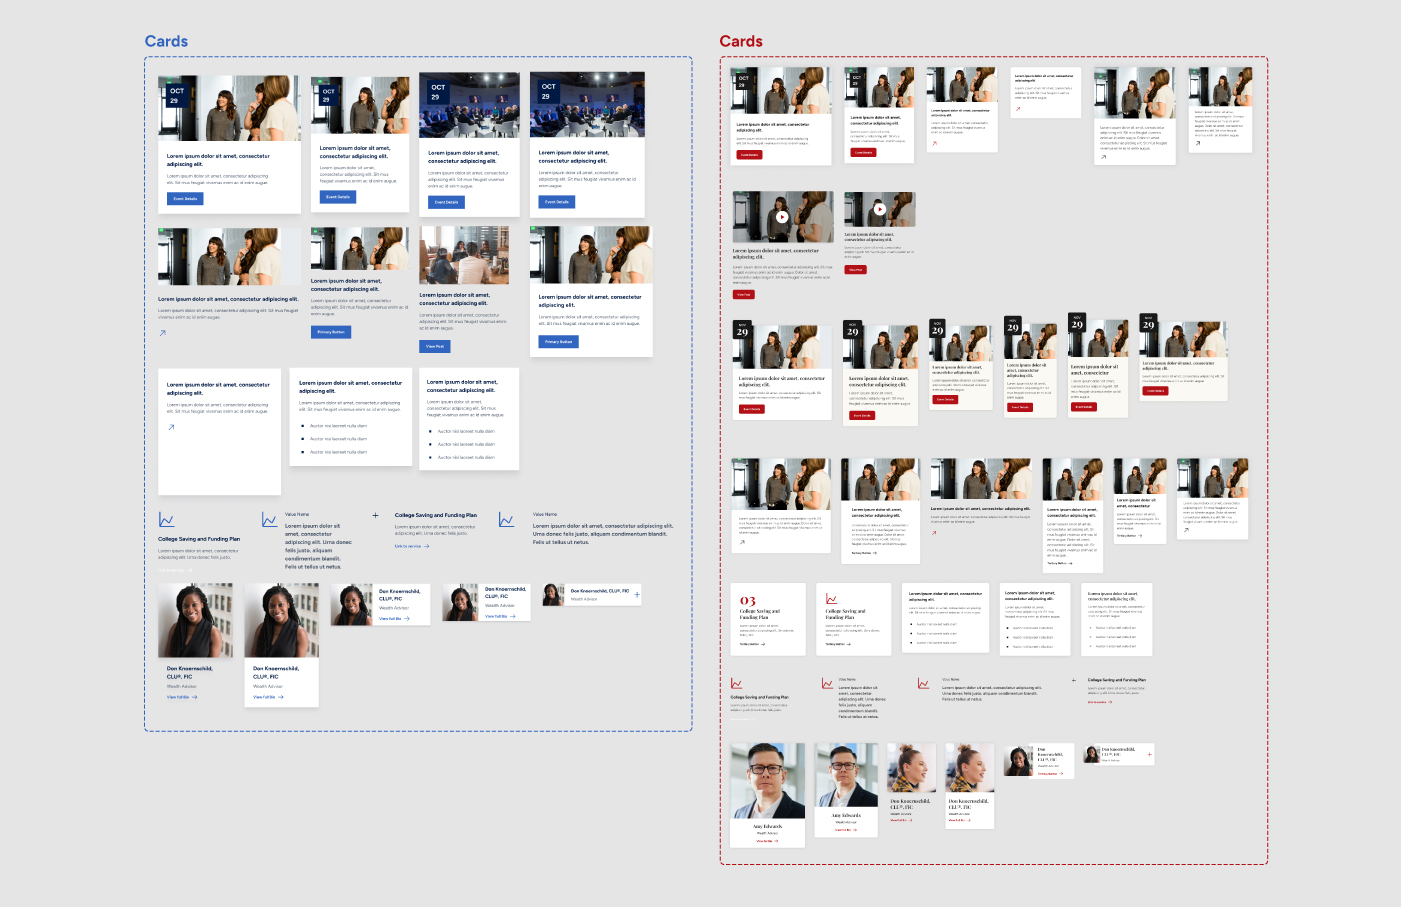Click the blue chart icon beside the widest Value Name text

click(x=506, y=520)
